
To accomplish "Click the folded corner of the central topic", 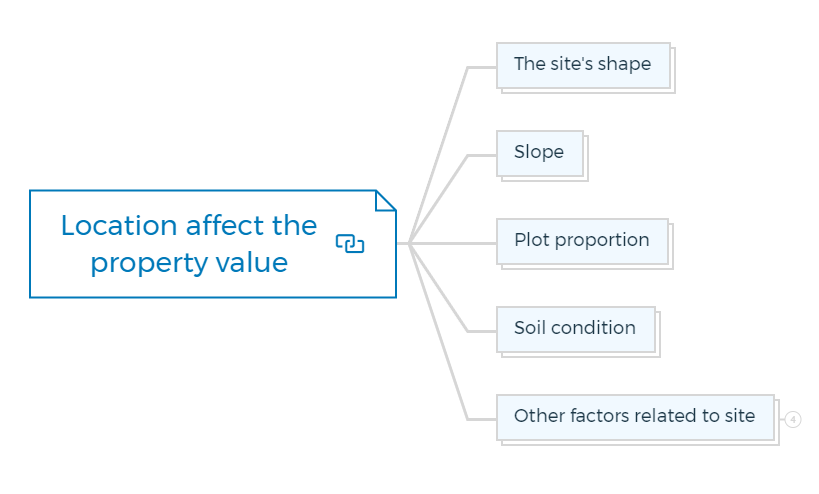I will (x=385, y=200).
